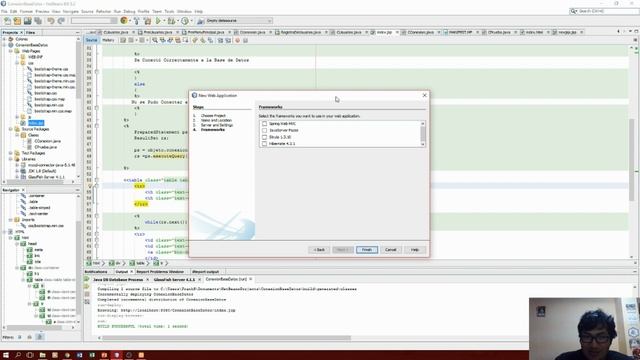Click the Chrome browser selector icon
The width and height of the screenshot is (640, 360).
[x=124, y=20]
